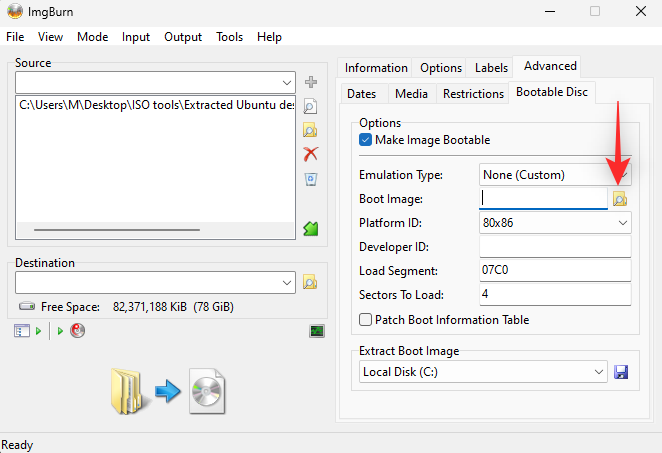Open the Mode menu
Image resolution: width=662 pixels, height=453 pixels.
pos(92,37)
